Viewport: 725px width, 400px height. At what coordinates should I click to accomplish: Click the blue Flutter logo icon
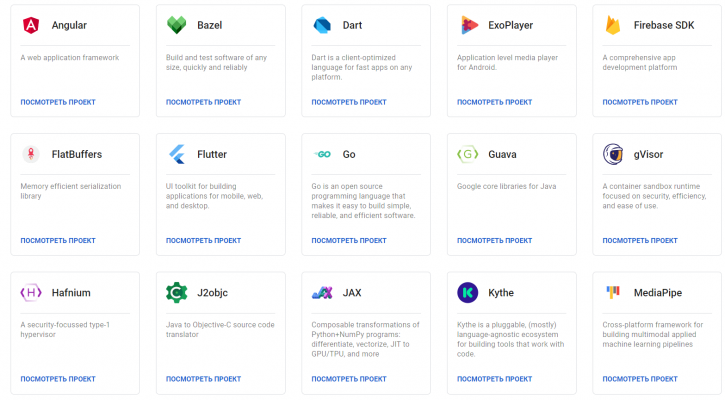point(177,154)
